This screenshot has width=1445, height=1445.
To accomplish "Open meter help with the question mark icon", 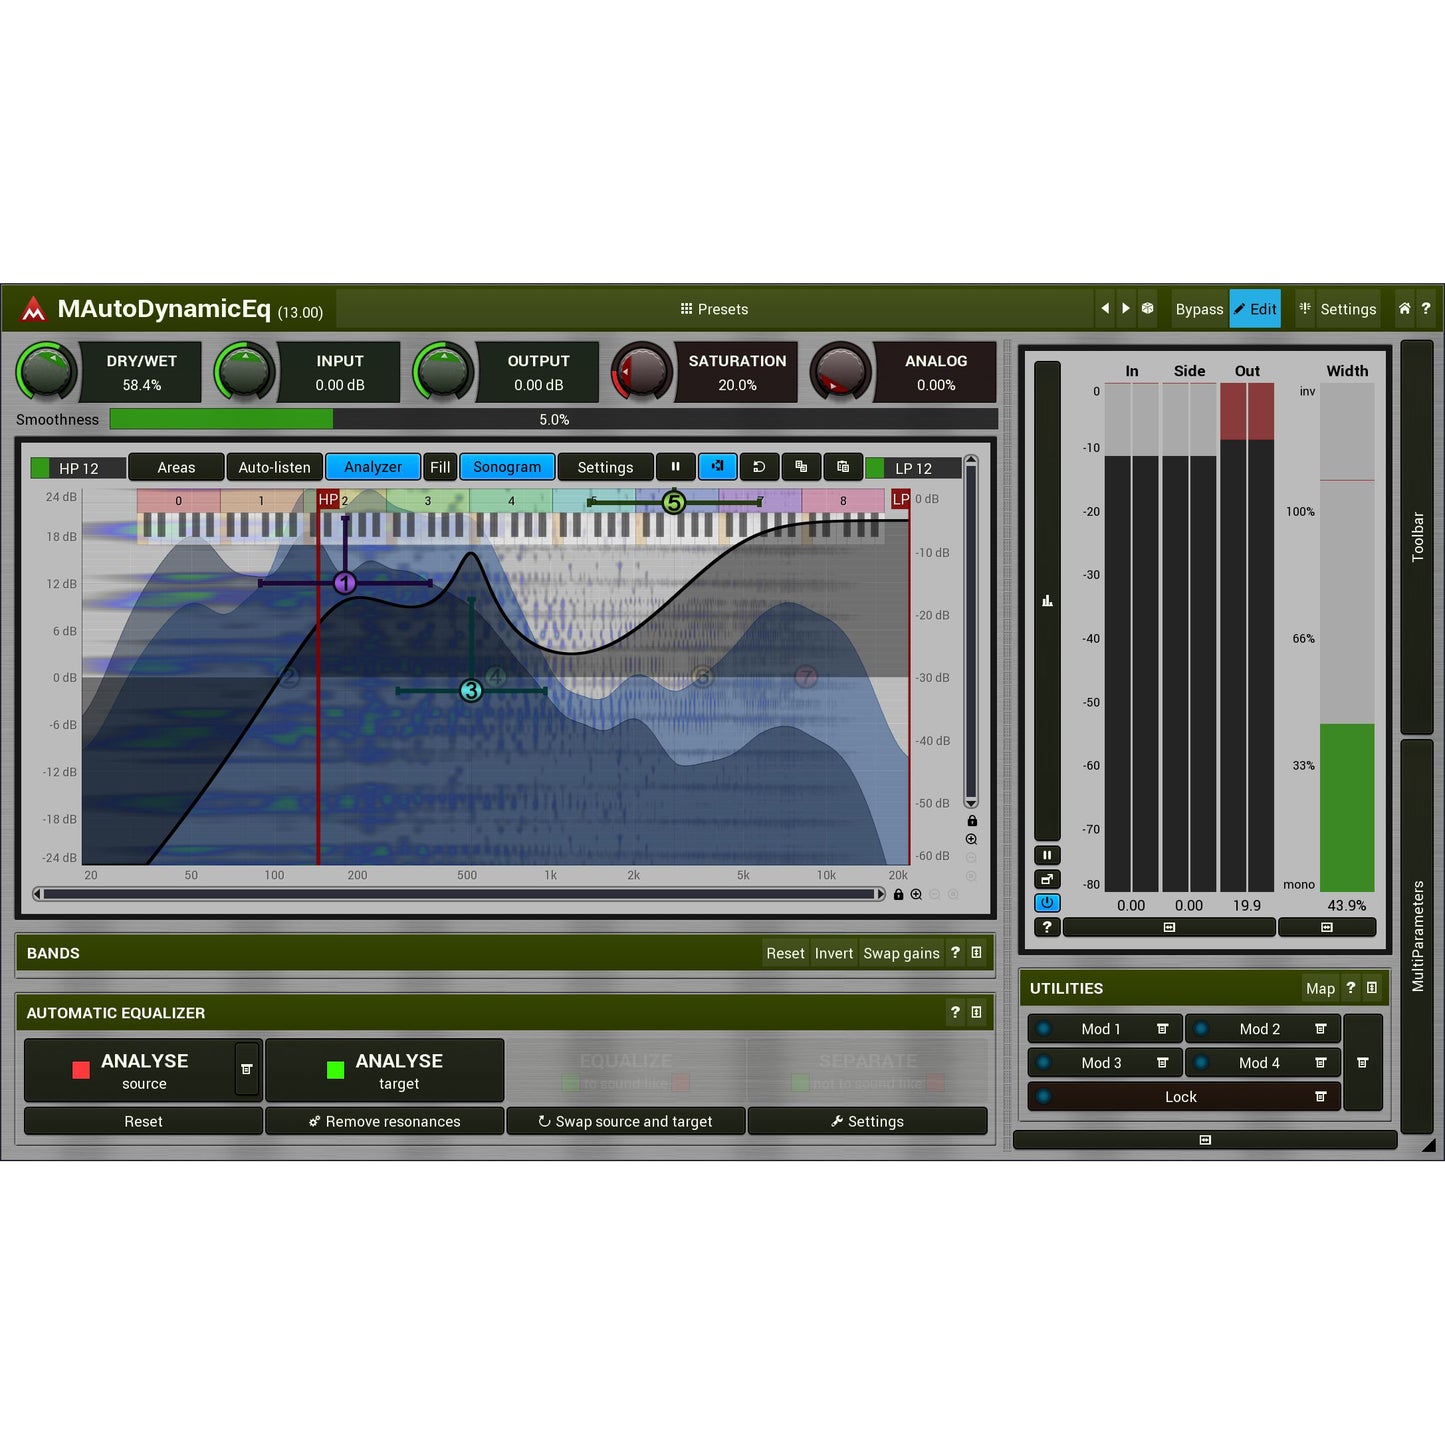I will point(1047,927).
